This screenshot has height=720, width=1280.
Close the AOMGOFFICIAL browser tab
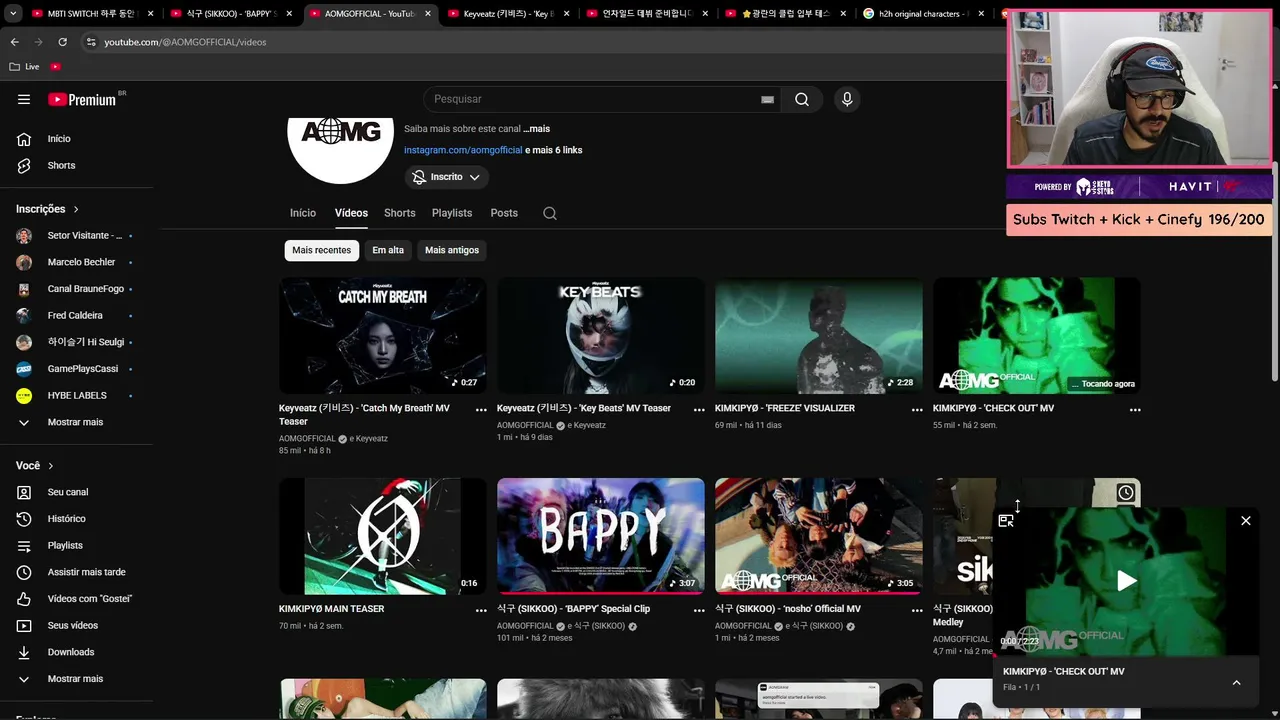(x=428, y=14)
